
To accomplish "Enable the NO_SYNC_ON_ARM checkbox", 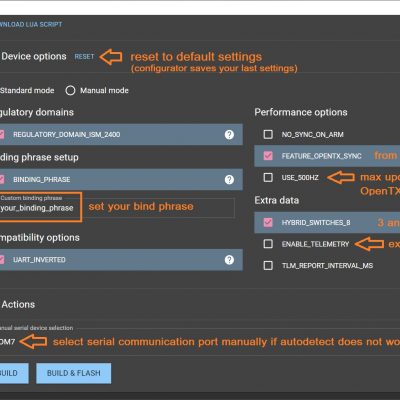I will [x=268, y=134].
